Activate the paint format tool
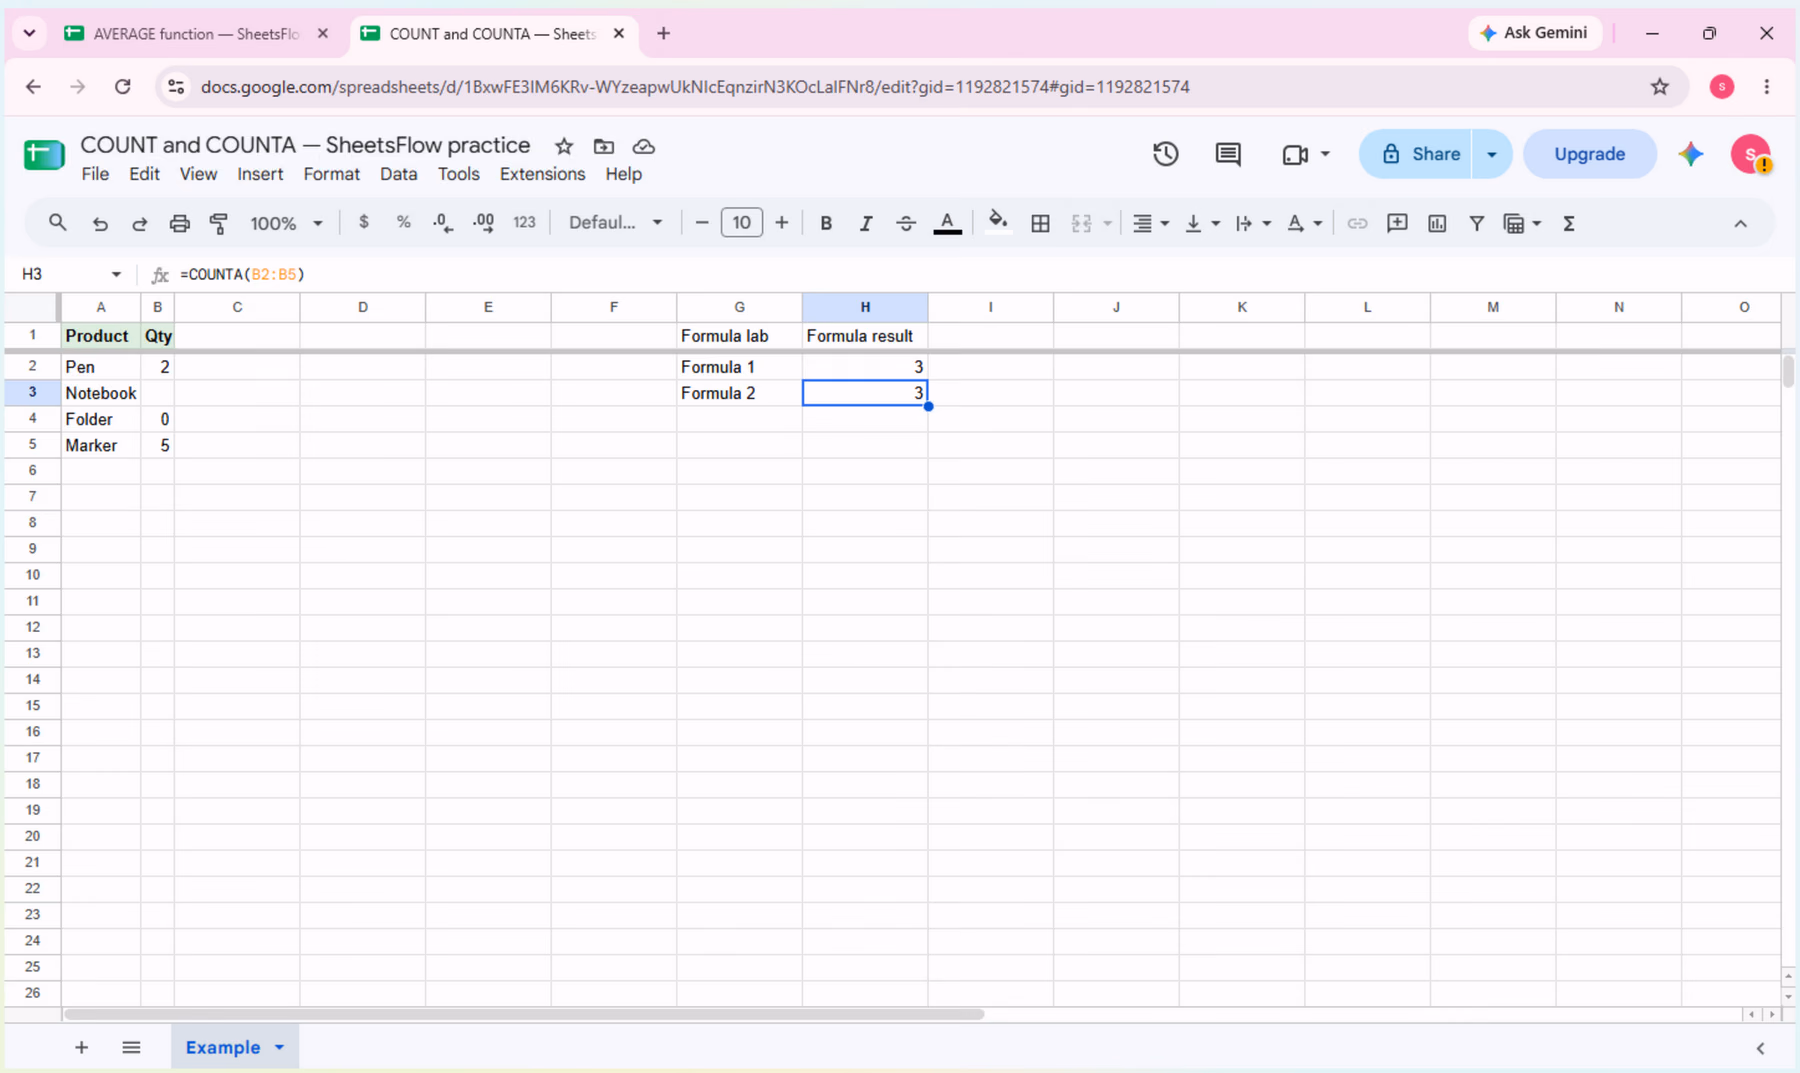Viewport: 1800px width, 1073px height. coord(219,223)
